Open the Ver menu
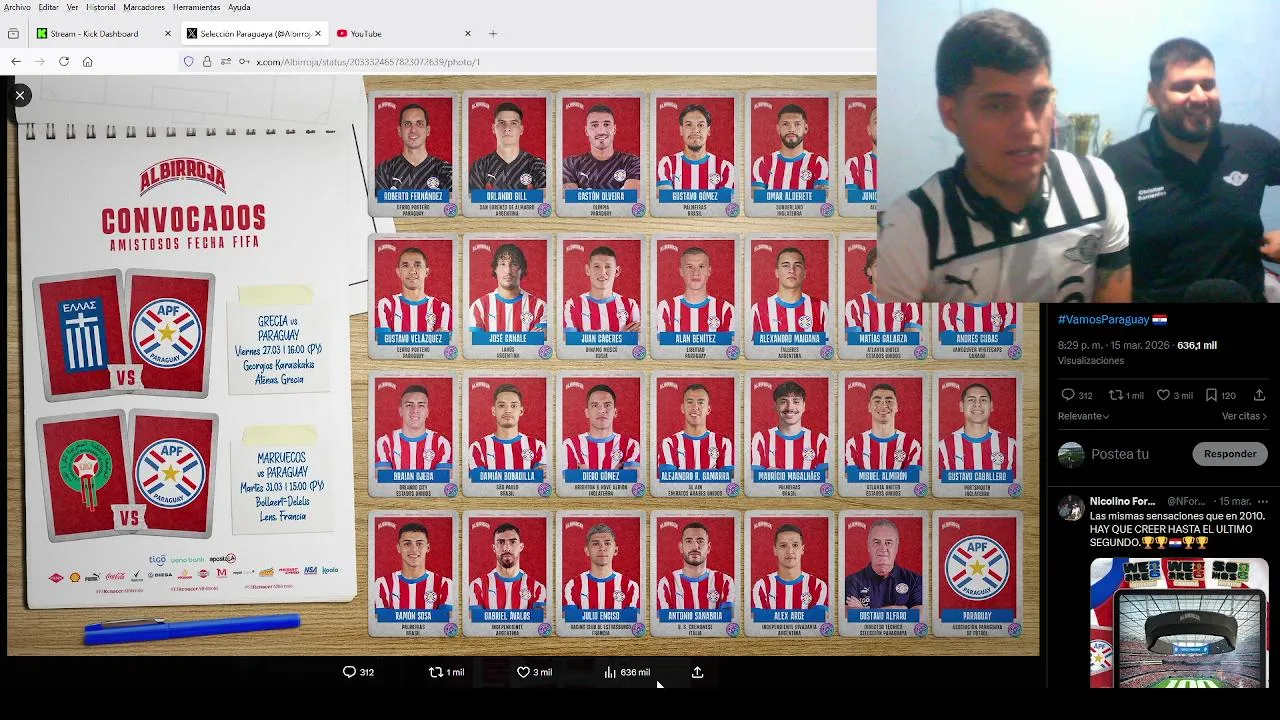The width and height of the screenshot is (1280, 720). (72, 7)
